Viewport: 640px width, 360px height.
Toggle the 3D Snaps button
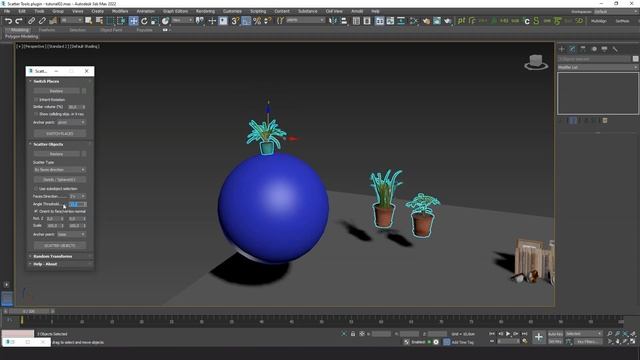(x=235, y=21)
